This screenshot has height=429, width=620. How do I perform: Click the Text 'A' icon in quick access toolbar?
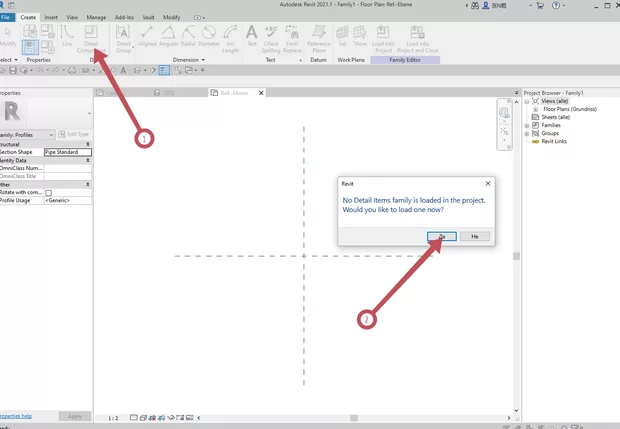[123, 70]
